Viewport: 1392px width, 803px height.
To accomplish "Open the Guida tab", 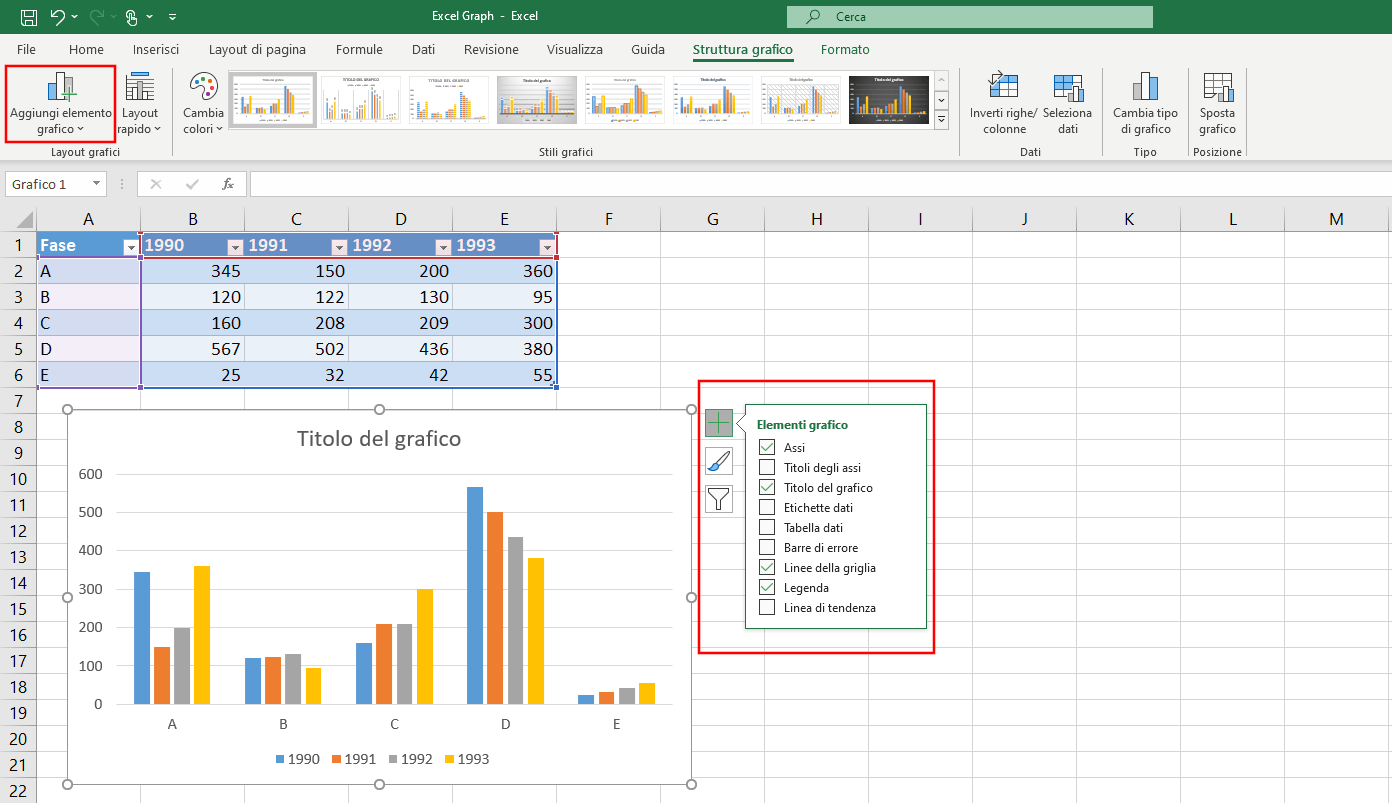I will pos(648,49).
